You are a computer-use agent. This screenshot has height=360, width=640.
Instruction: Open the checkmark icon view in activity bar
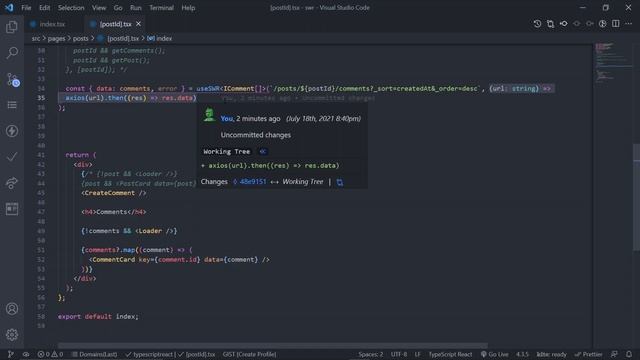click(12, 157)
